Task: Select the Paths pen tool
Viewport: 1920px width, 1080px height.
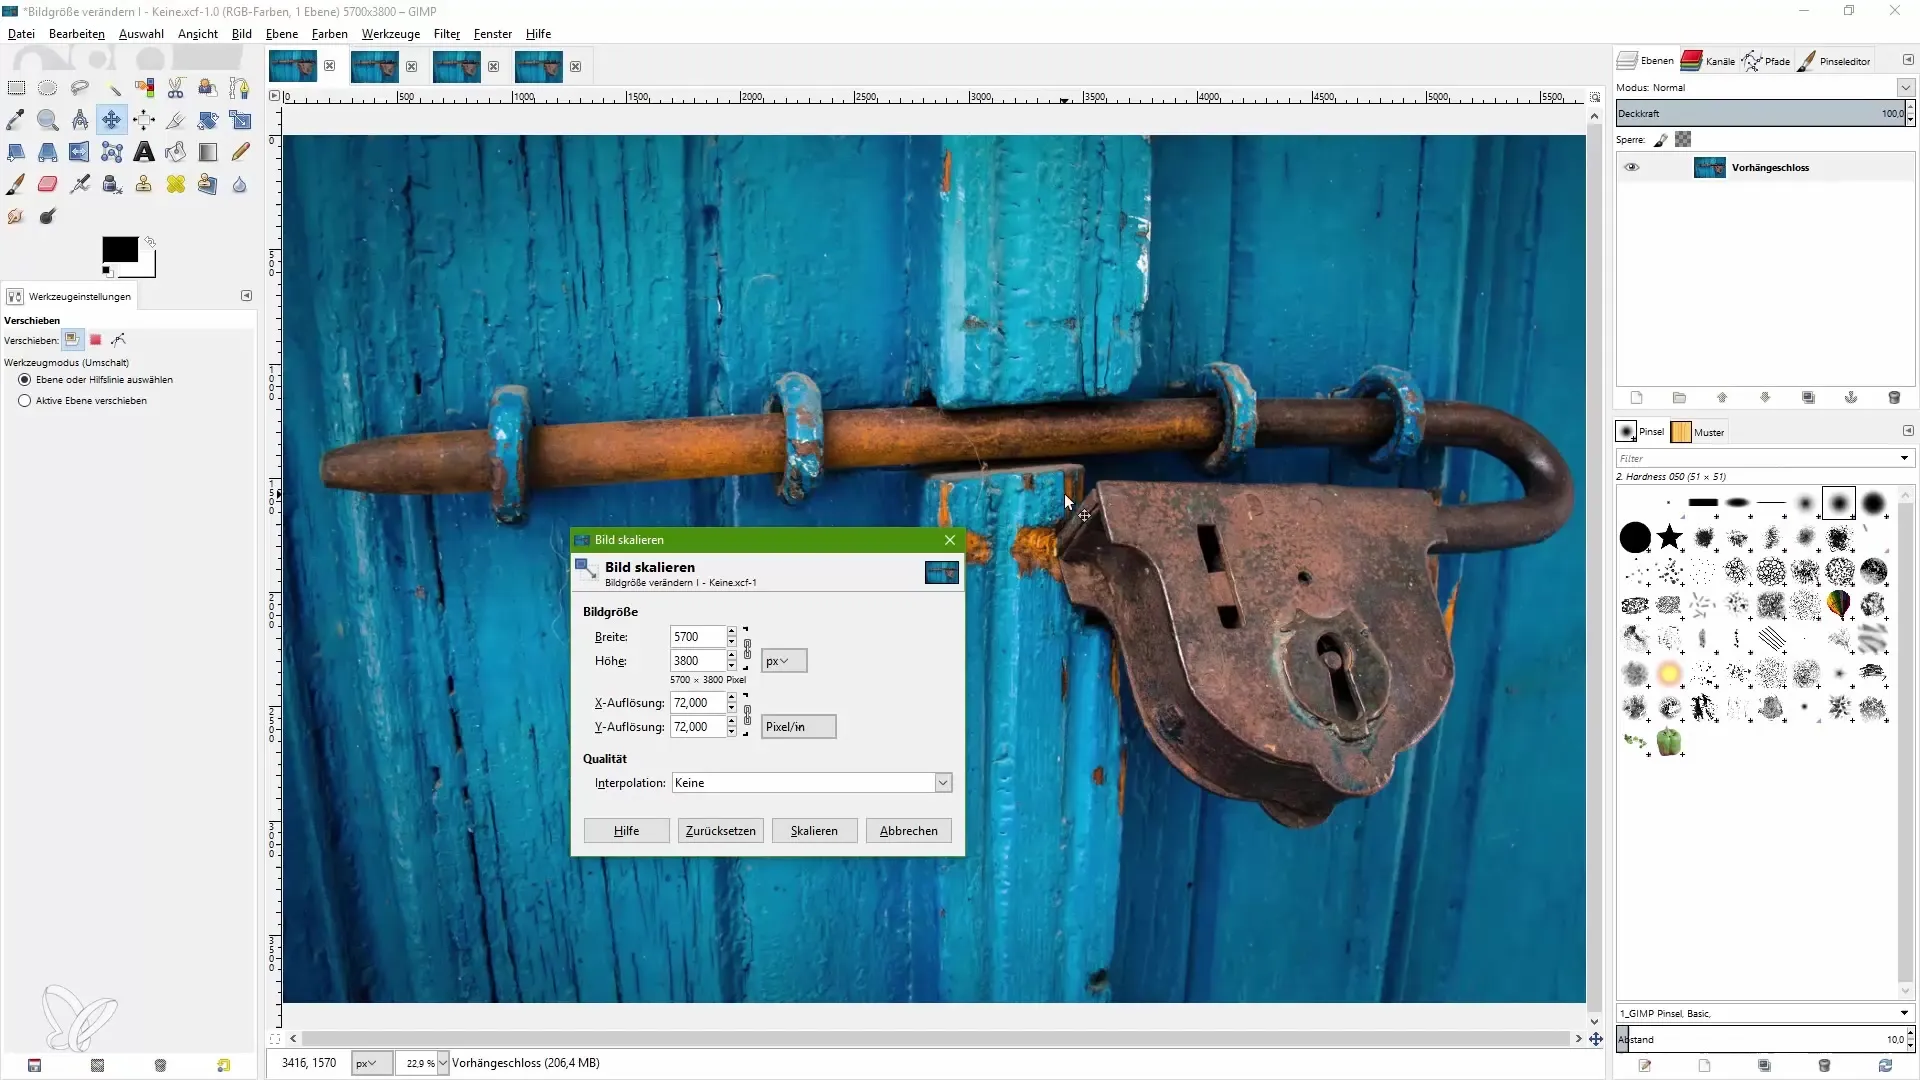Action: (x=240, y=88)
